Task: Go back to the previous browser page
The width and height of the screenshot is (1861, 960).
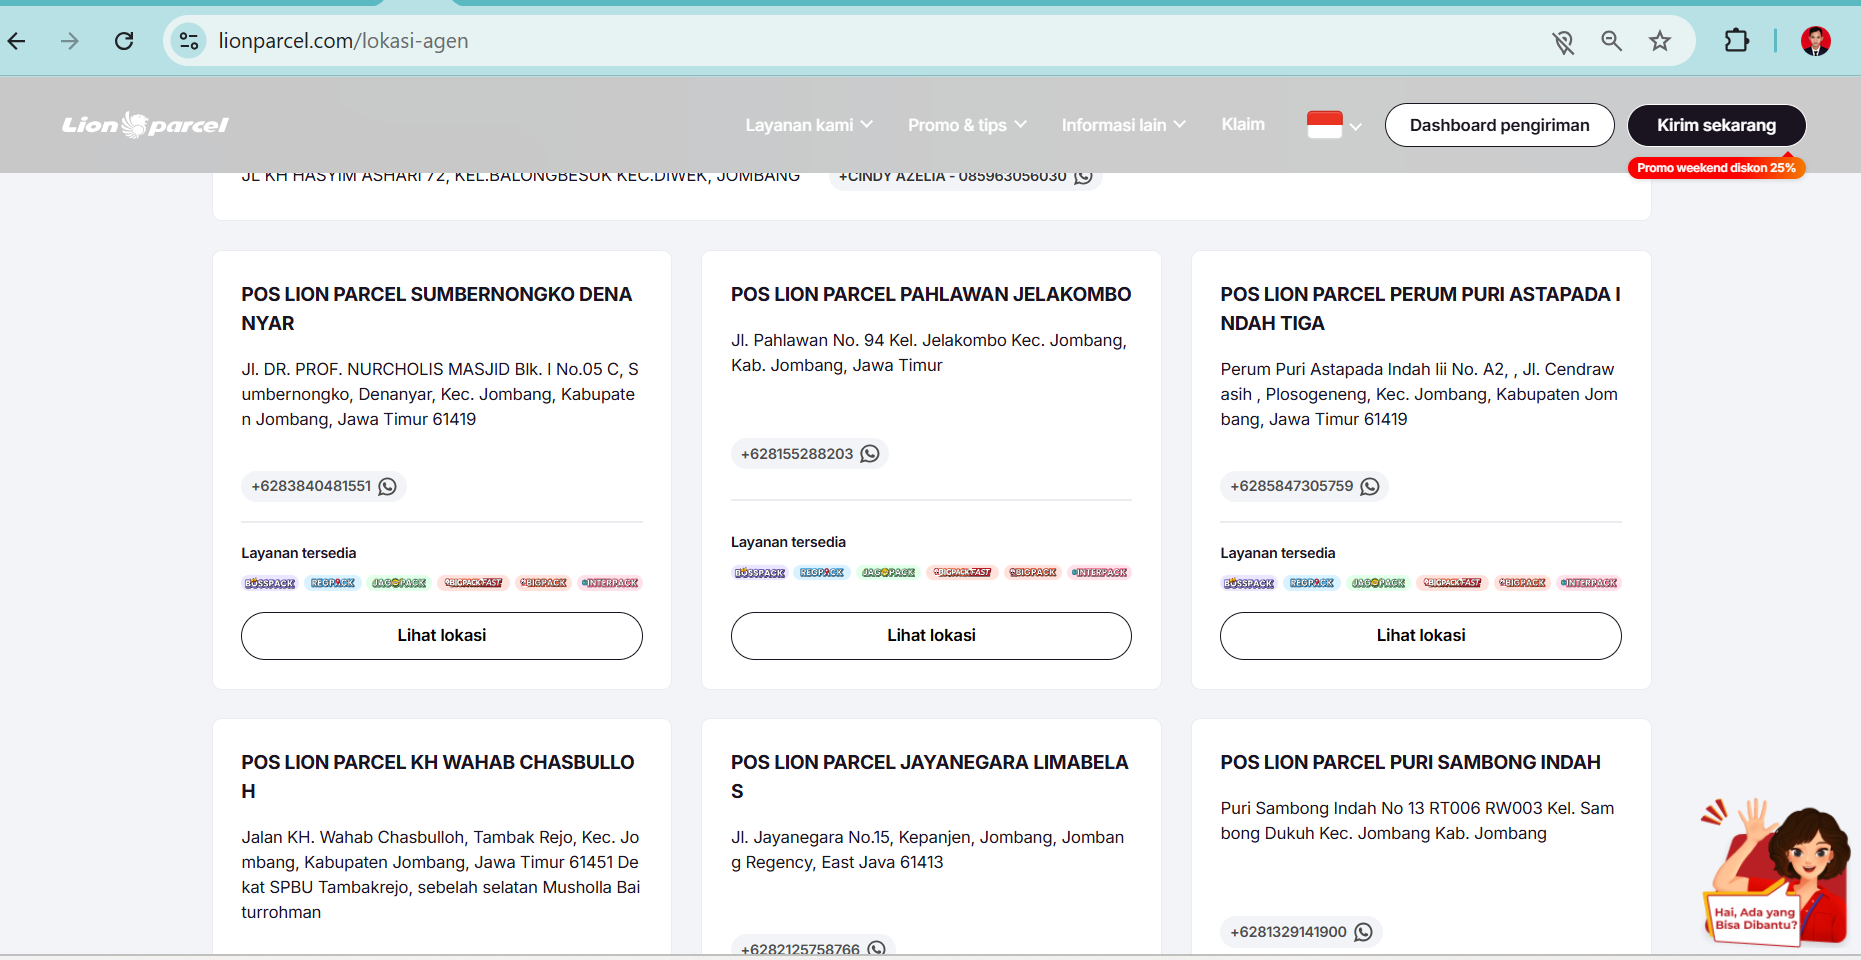Action: click(x=17, y=41)
